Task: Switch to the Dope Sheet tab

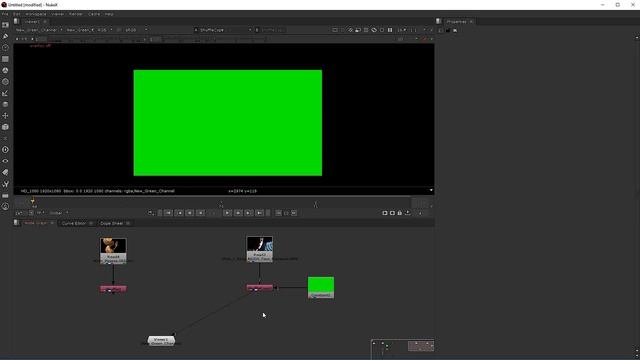Action: [111, 223]
